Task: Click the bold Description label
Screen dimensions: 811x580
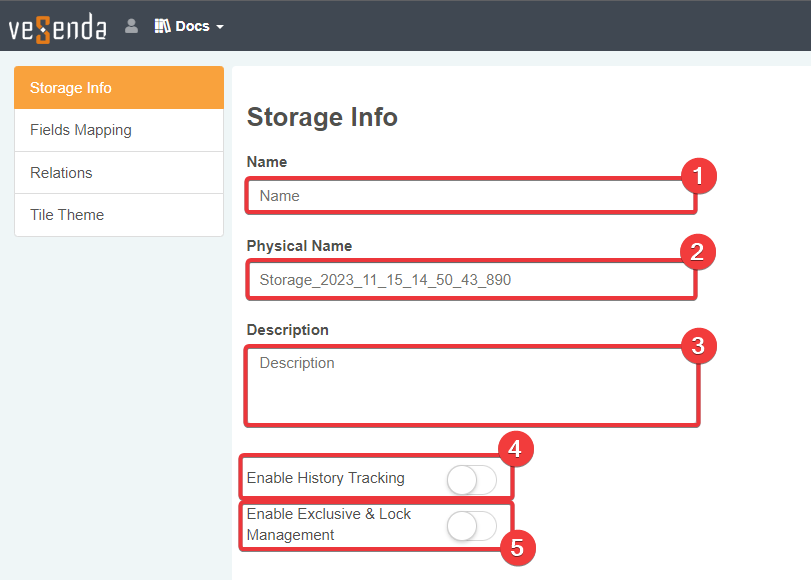Action: click(287, 330)
